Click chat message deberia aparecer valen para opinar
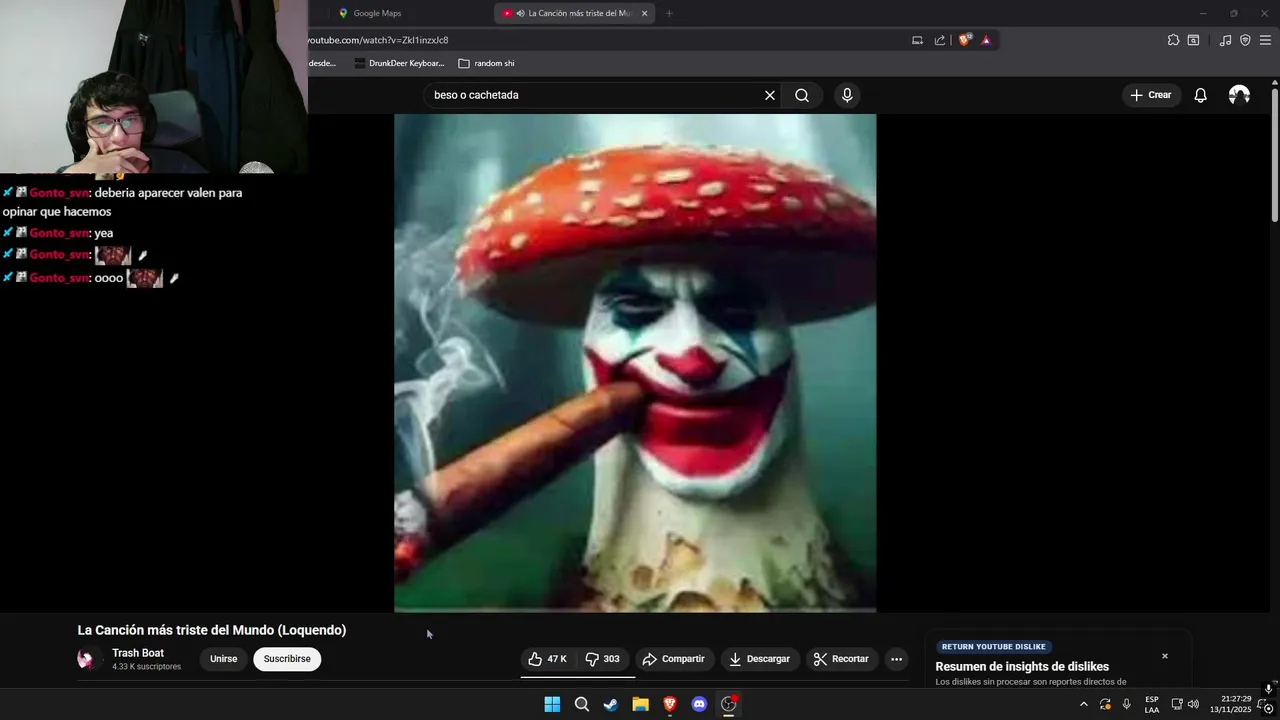 click(122, 202)
